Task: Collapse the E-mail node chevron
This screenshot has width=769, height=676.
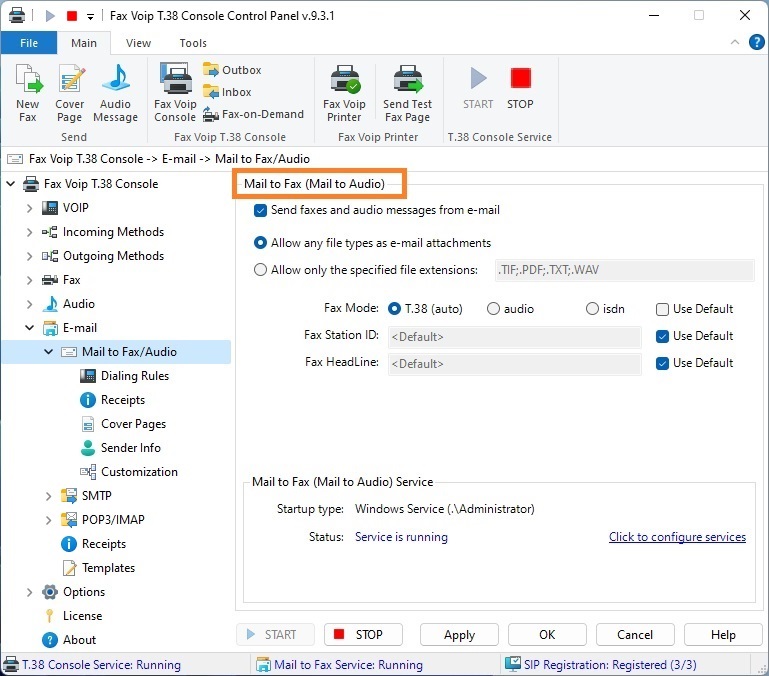Action: 29,328
